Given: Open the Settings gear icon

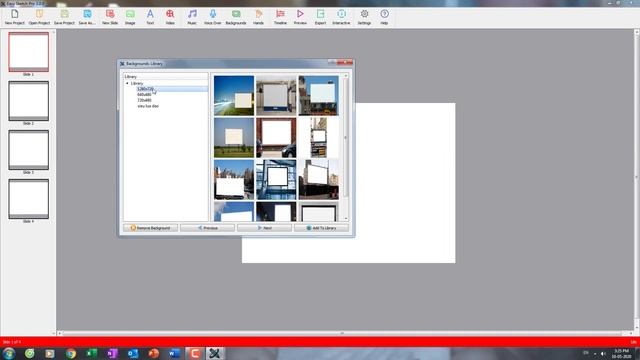Looking at the screenshot, I should [364, 17].
